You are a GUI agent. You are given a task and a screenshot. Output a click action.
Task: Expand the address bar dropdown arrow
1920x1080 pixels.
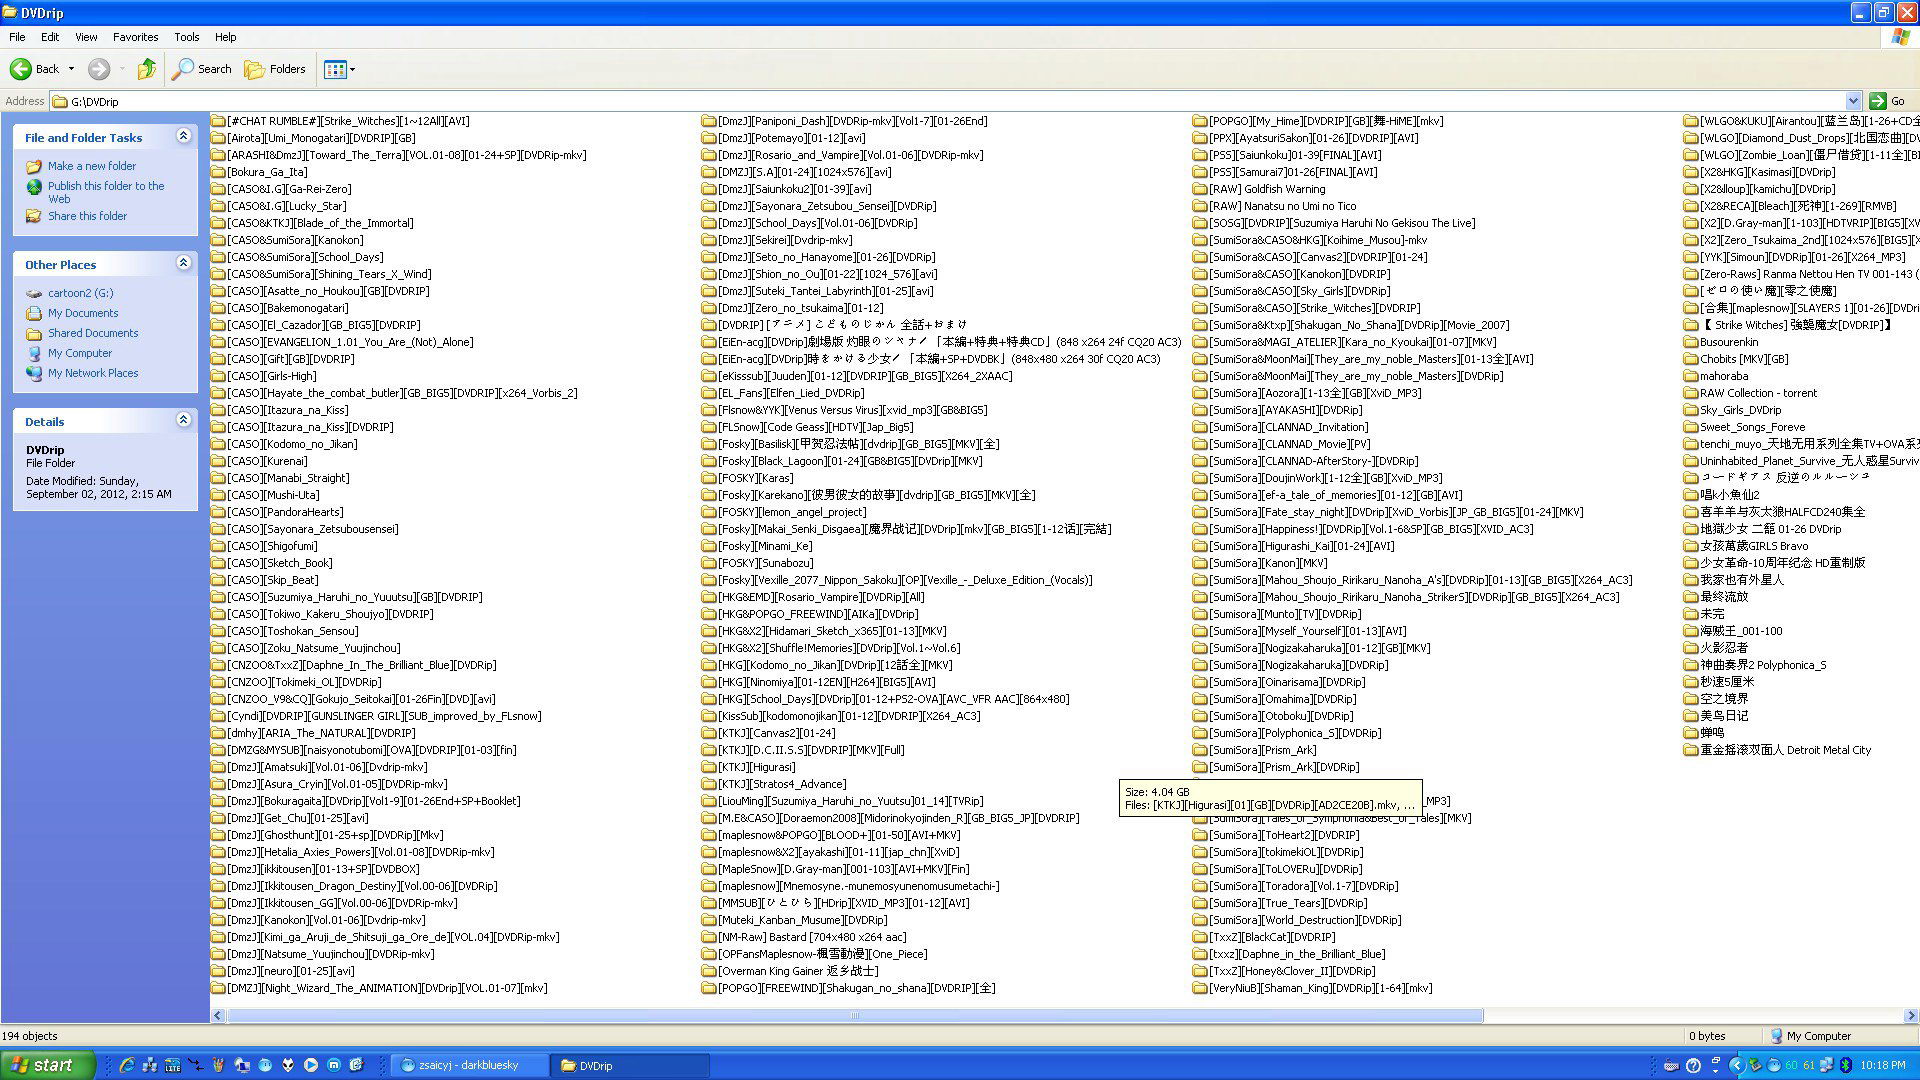click(1852, 101)
